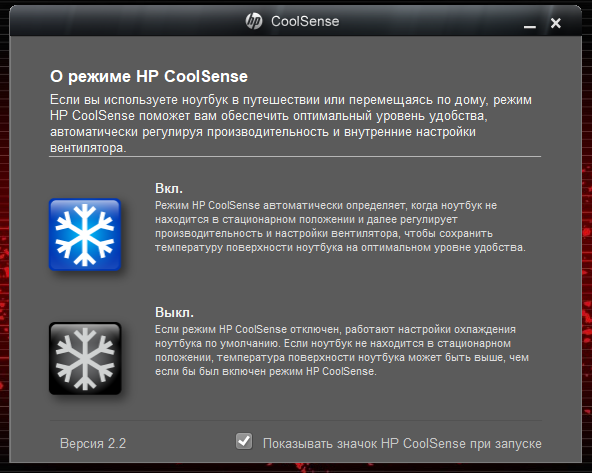This screenshot has width=592, height=473.
Task: Enable CoolSense with the blue snowflake icon
Action: 85,234
